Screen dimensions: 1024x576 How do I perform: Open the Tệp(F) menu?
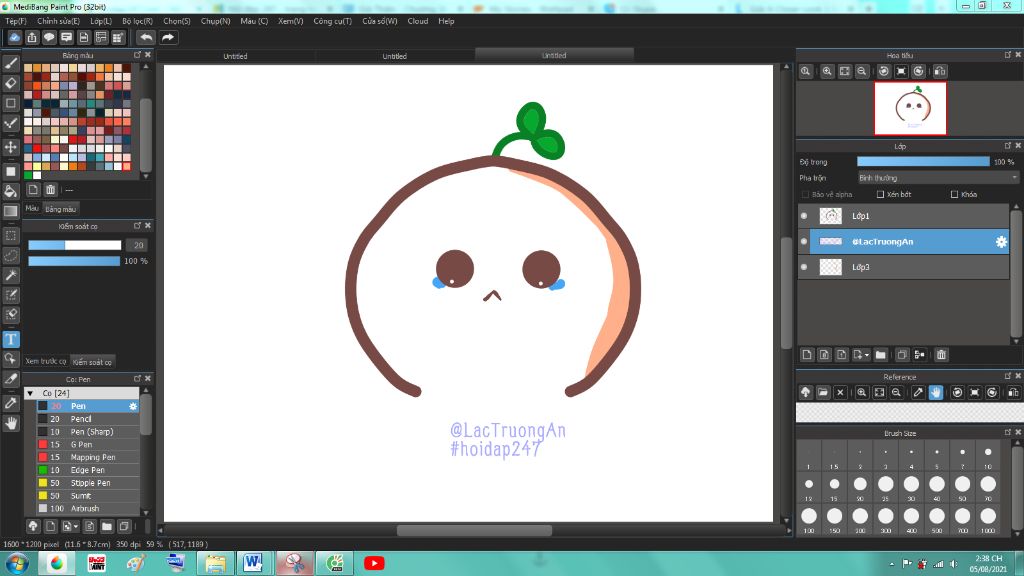pos(16,21)
